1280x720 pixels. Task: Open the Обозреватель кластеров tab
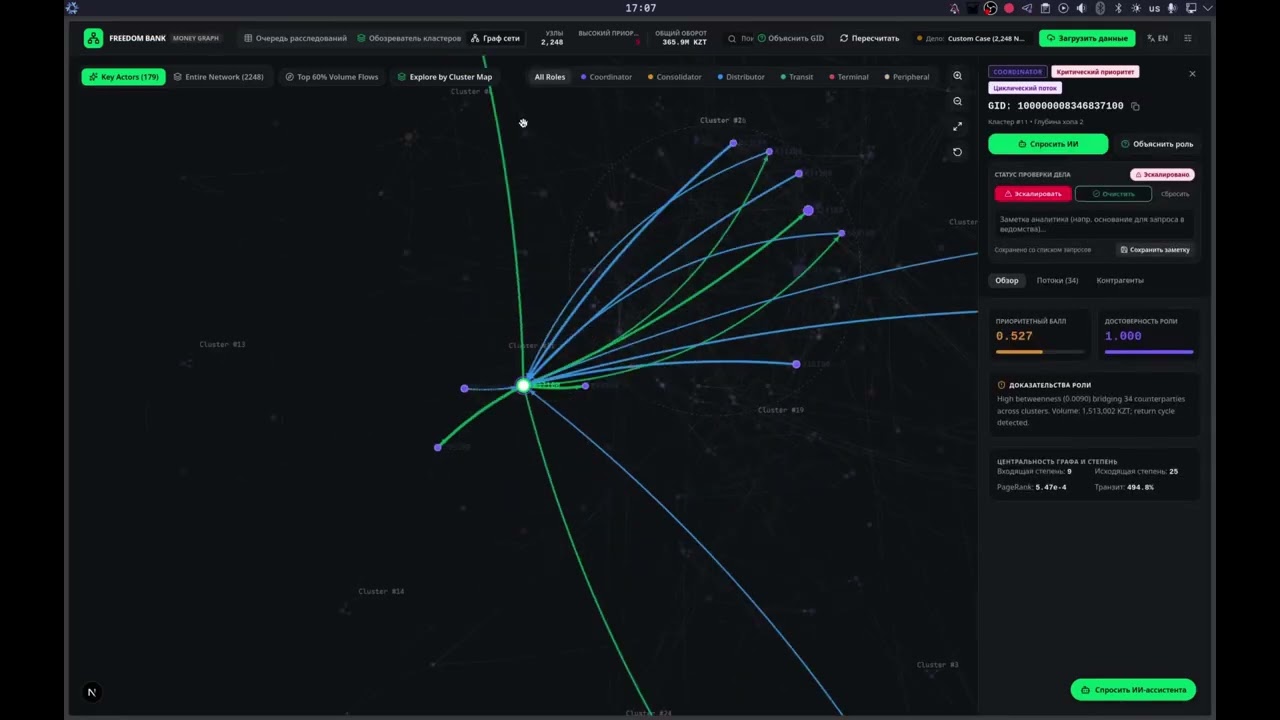tap(409, 38)
